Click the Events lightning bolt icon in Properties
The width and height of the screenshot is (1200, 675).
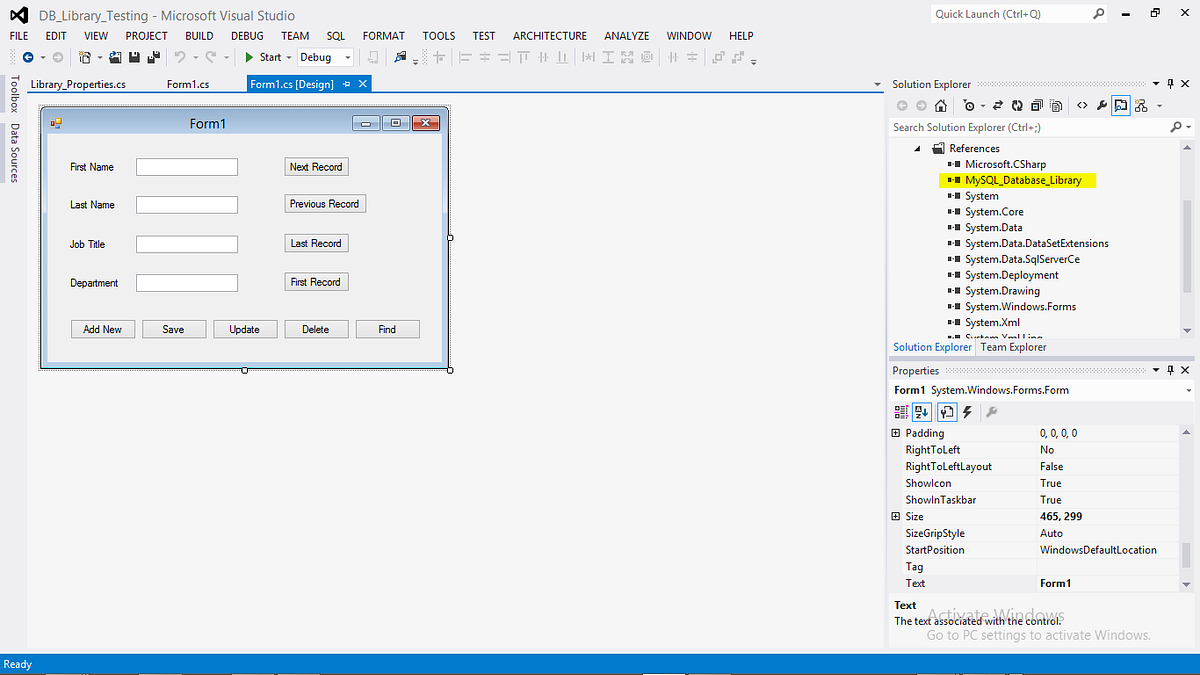967,411
